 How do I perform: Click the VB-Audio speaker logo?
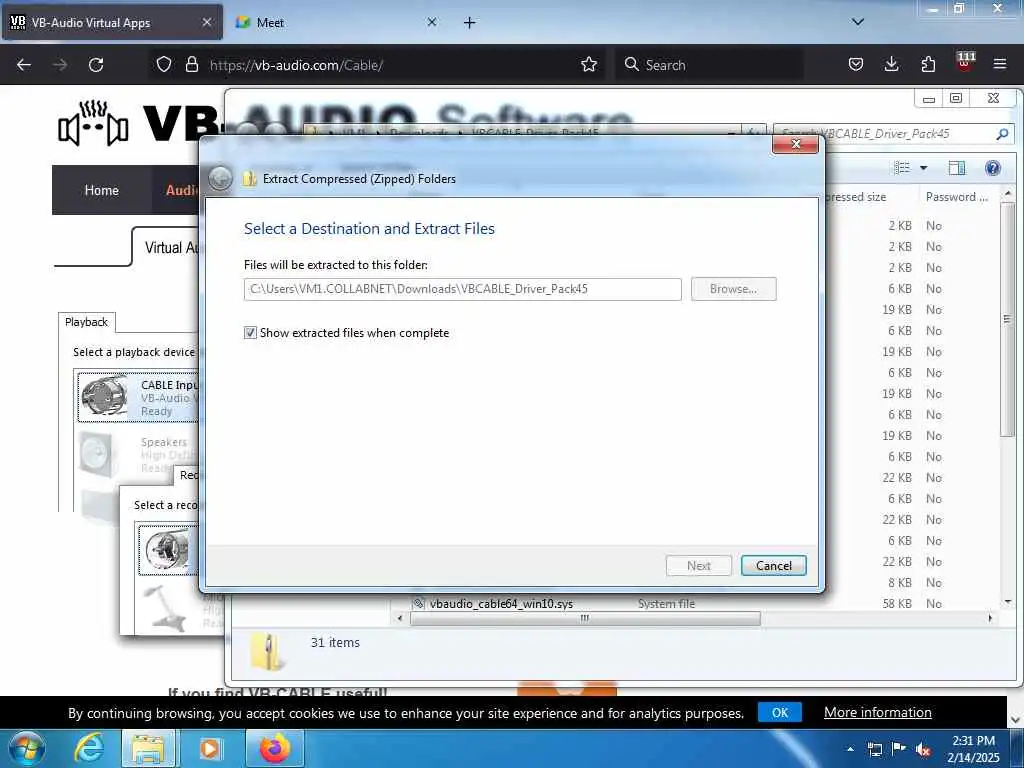[x=93, y=122]
